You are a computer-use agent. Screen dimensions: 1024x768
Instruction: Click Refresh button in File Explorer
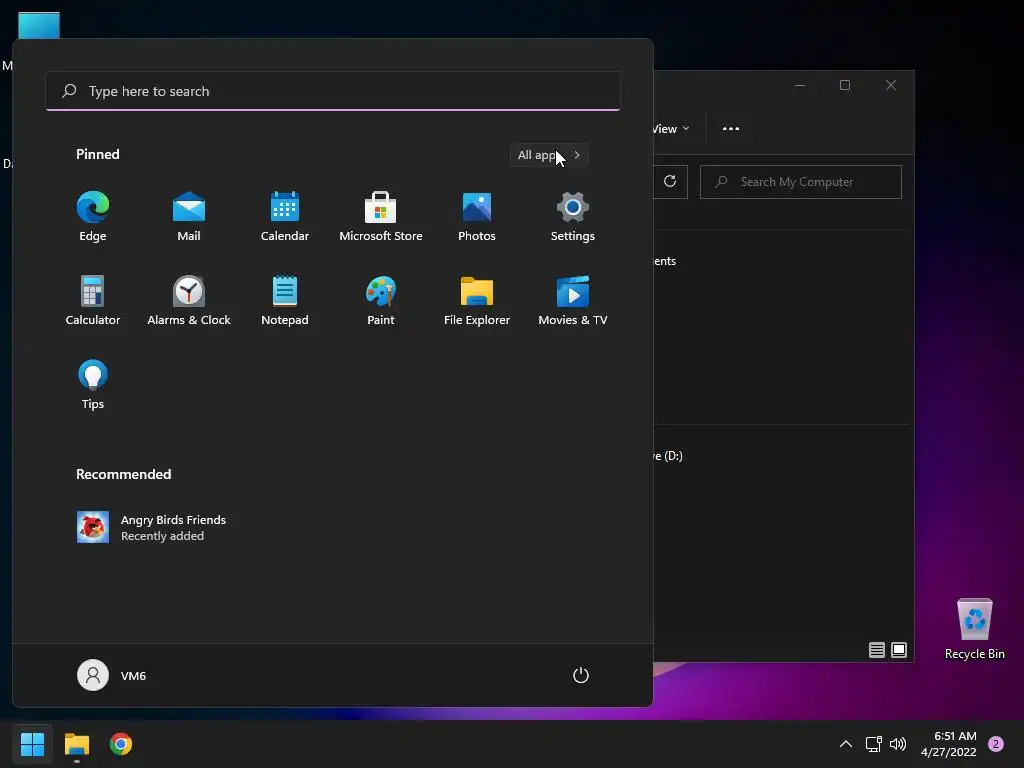pyautogui.click(x=670, y=182)
